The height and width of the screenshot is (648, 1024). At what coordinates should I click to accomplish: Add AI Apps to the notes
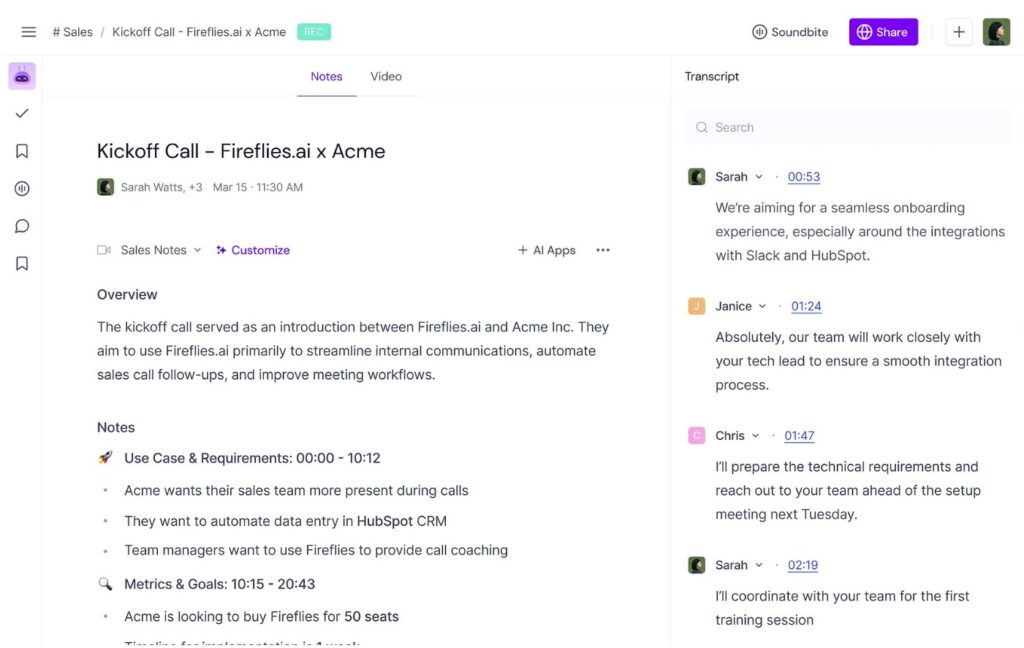(x=547, y=250)
